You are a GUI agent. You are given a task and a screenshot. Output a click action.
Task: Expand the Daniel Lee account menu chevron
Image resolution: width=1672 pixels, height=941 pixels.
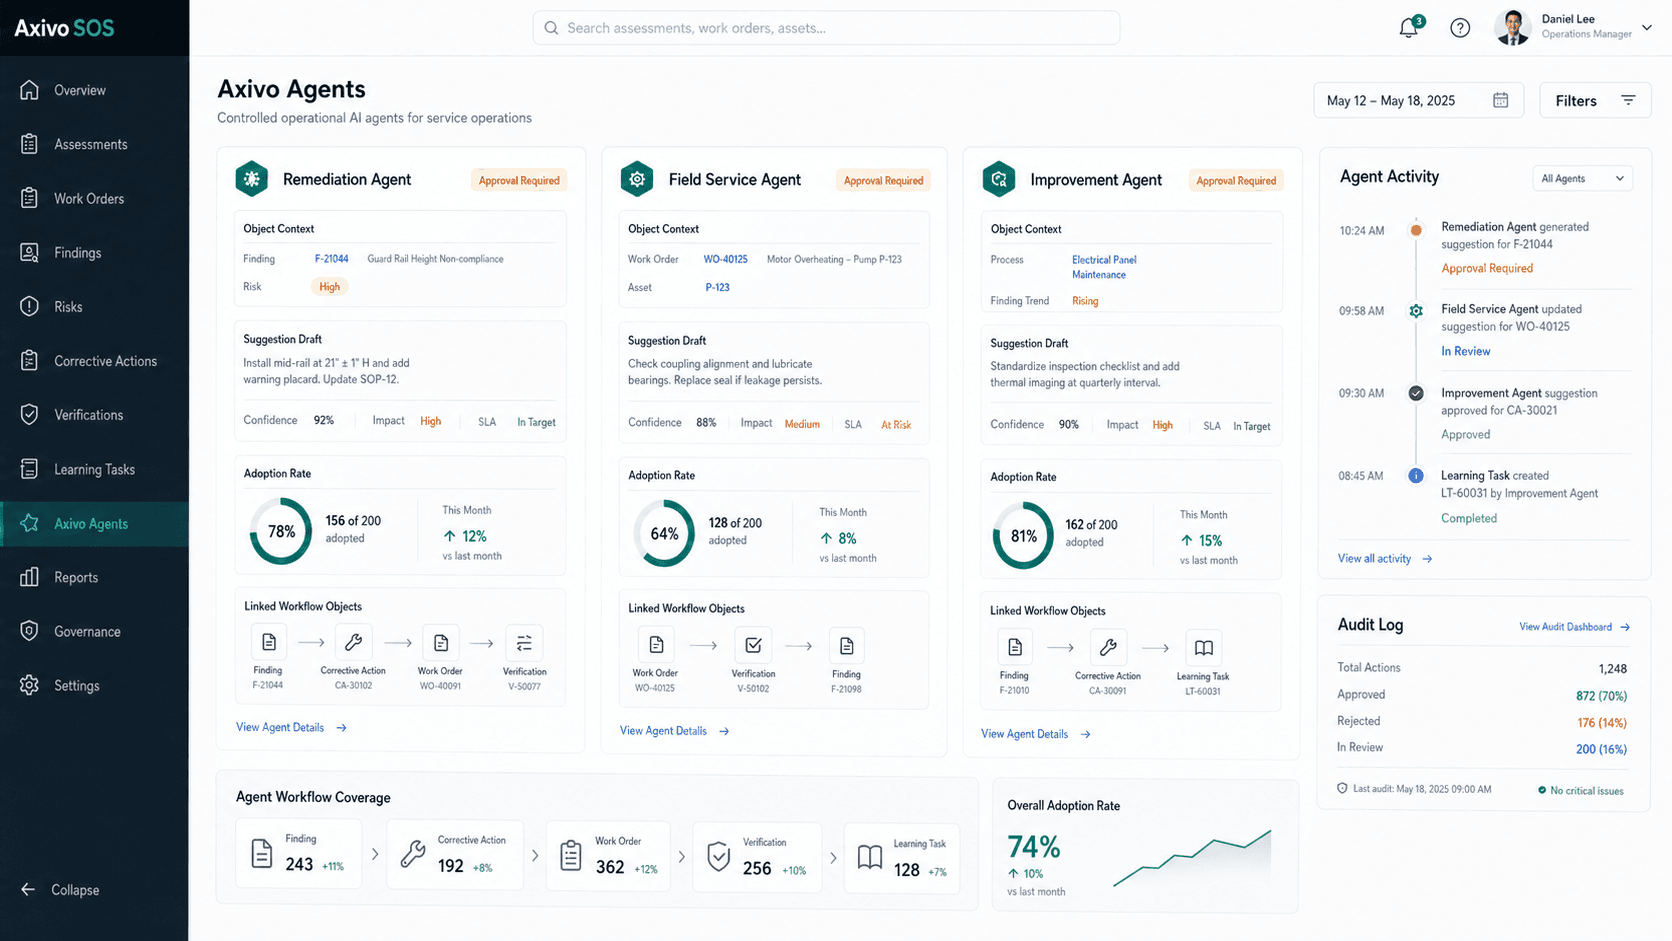pyautogui.click(x=1647, y=27)
